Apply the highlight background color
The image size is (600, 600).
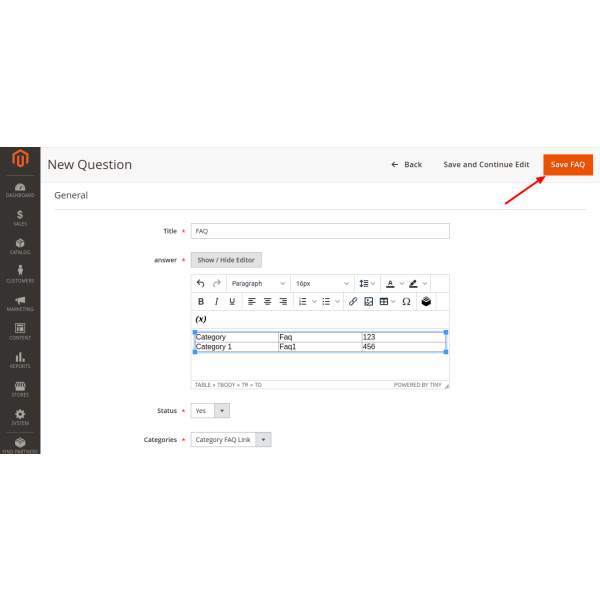[413, 284]
